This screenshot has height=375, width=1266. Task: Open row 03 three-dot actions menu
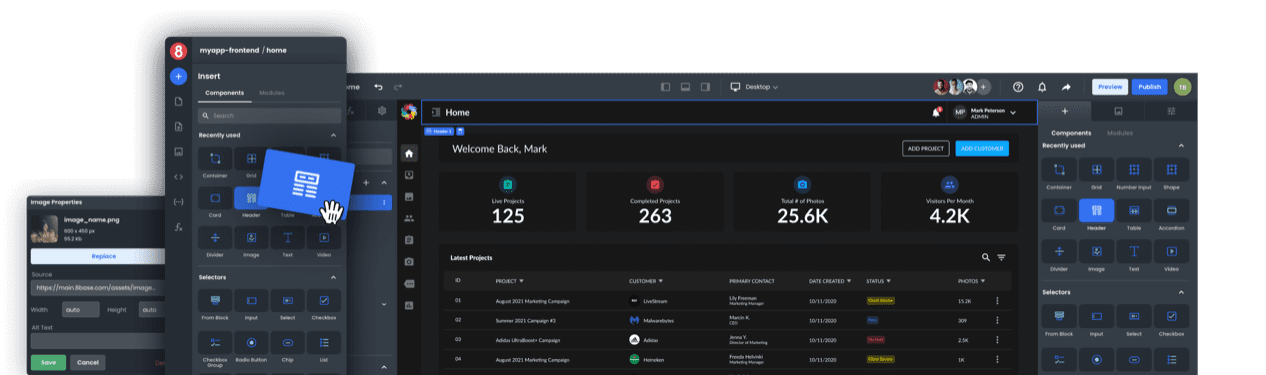996,339
